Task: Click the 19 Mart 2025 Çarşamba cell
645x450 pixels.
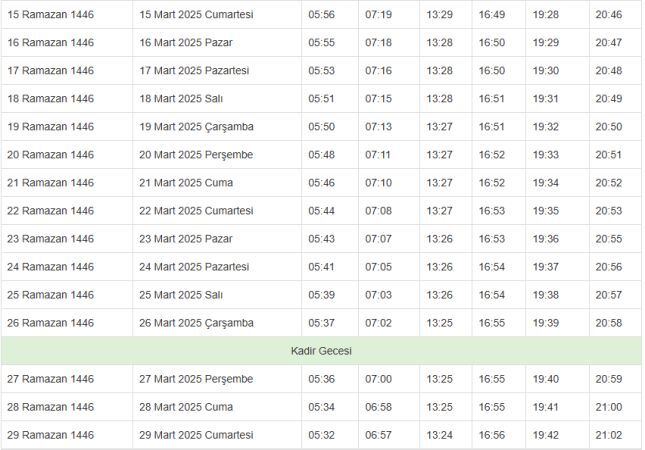Action: (x=217, y=127)
